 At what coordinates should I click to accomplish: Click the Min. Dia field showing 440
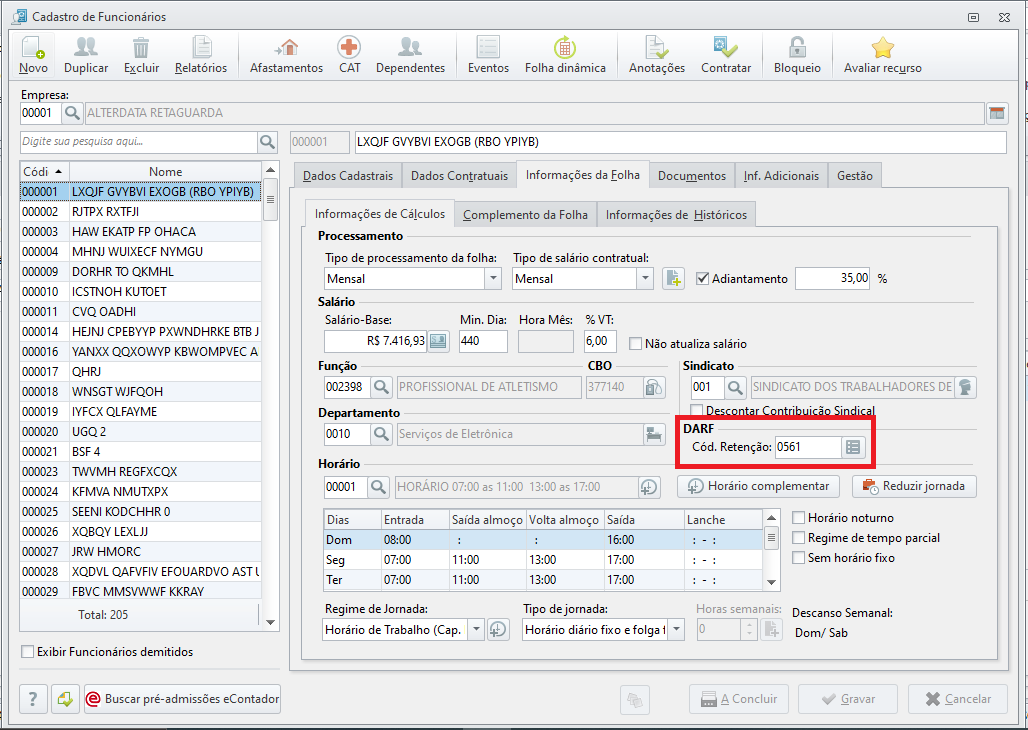click(x=483, y=341)
